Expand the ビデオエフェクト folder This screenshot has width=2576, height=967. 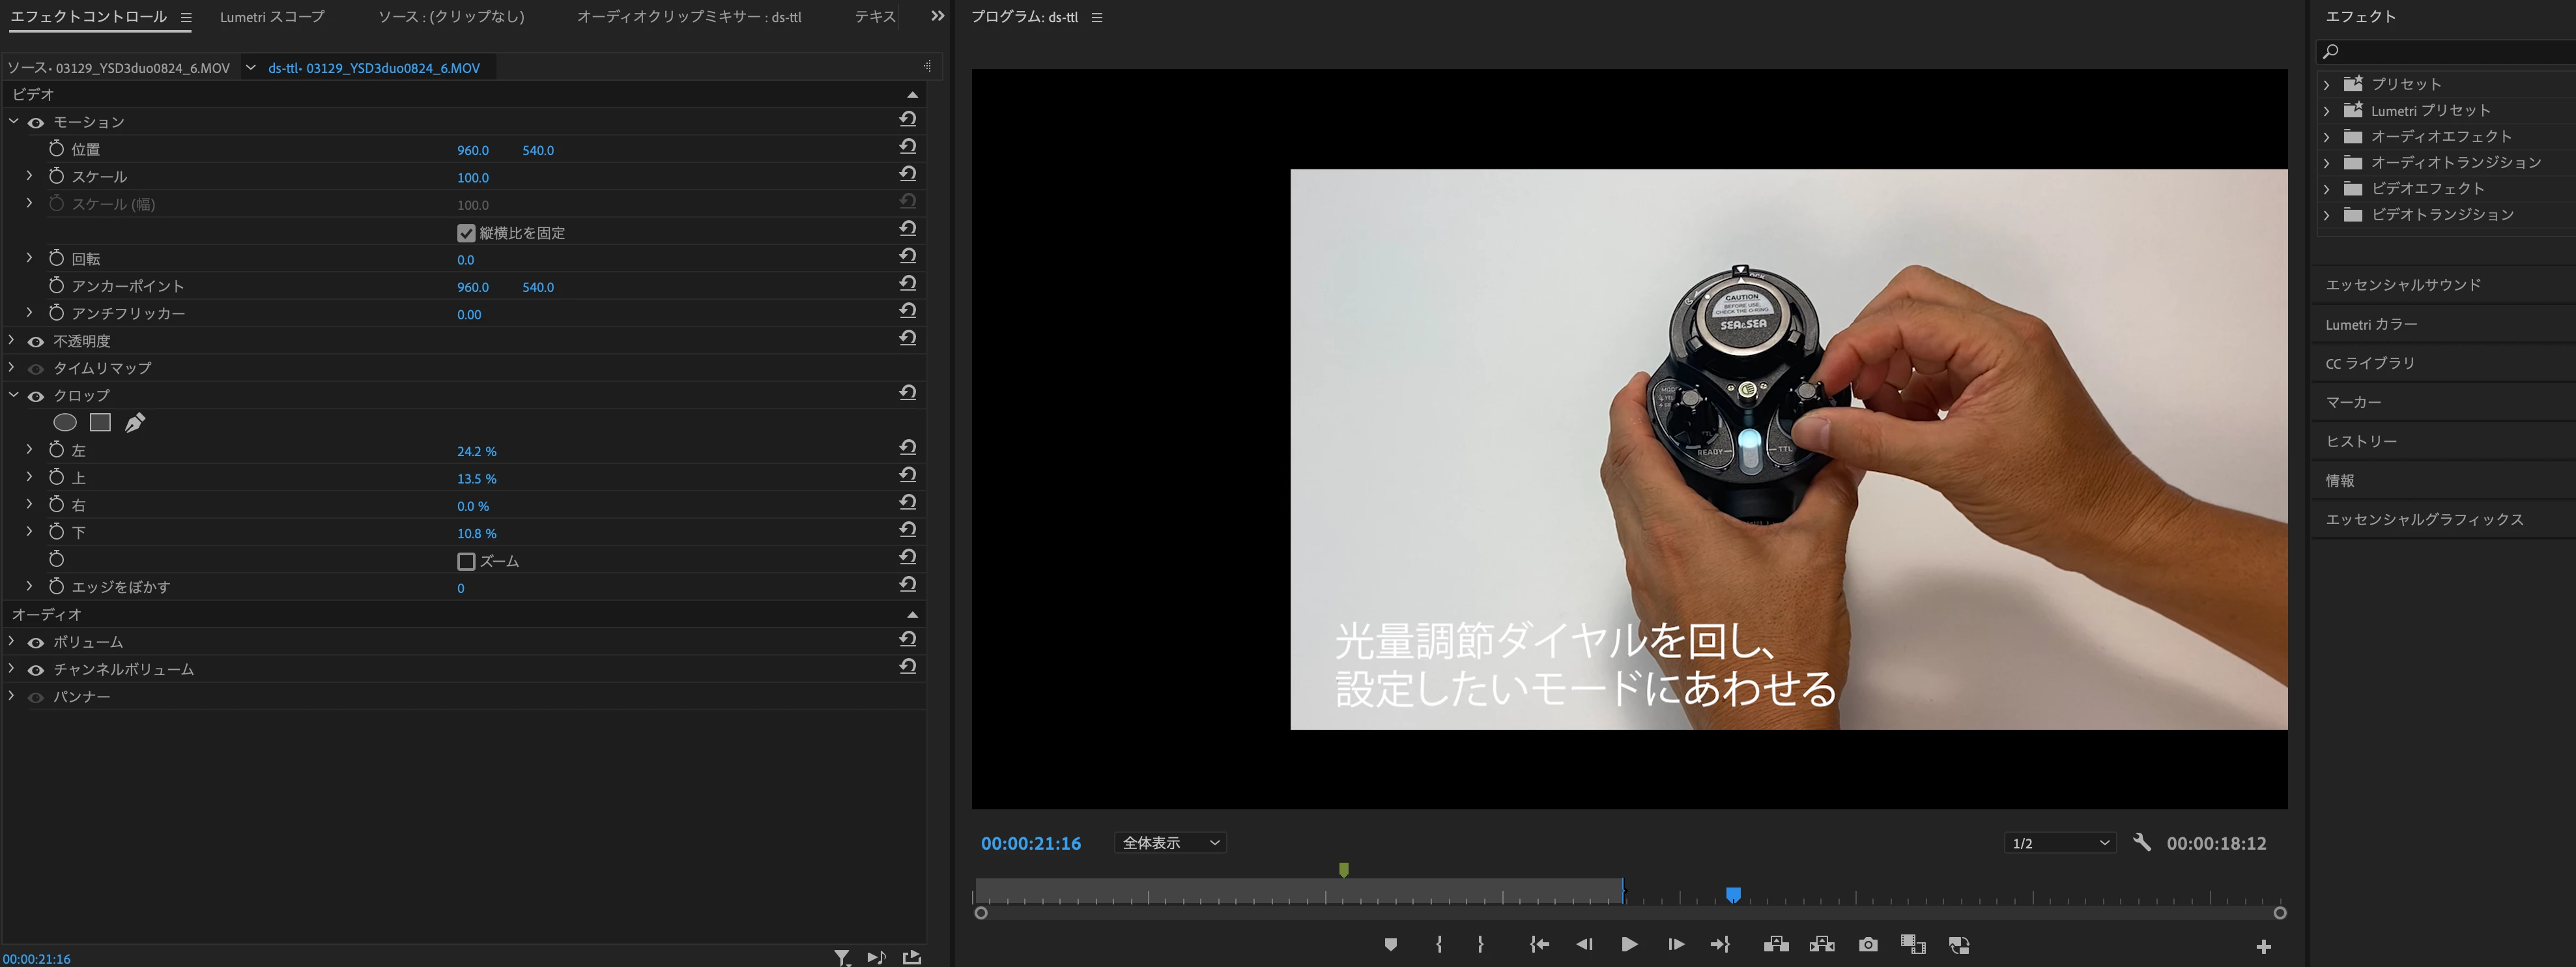(x=2327, y=188)
